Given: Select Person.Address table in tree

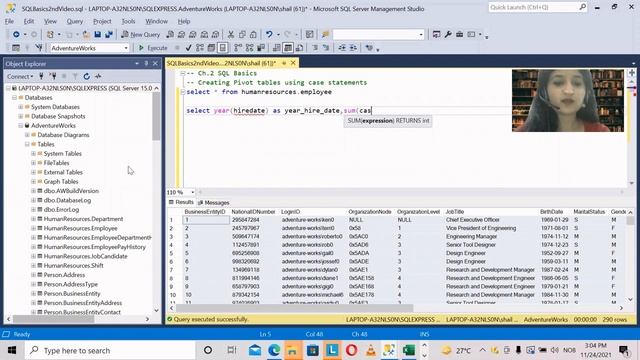Looking at the screenshot, I should [64, 275].
